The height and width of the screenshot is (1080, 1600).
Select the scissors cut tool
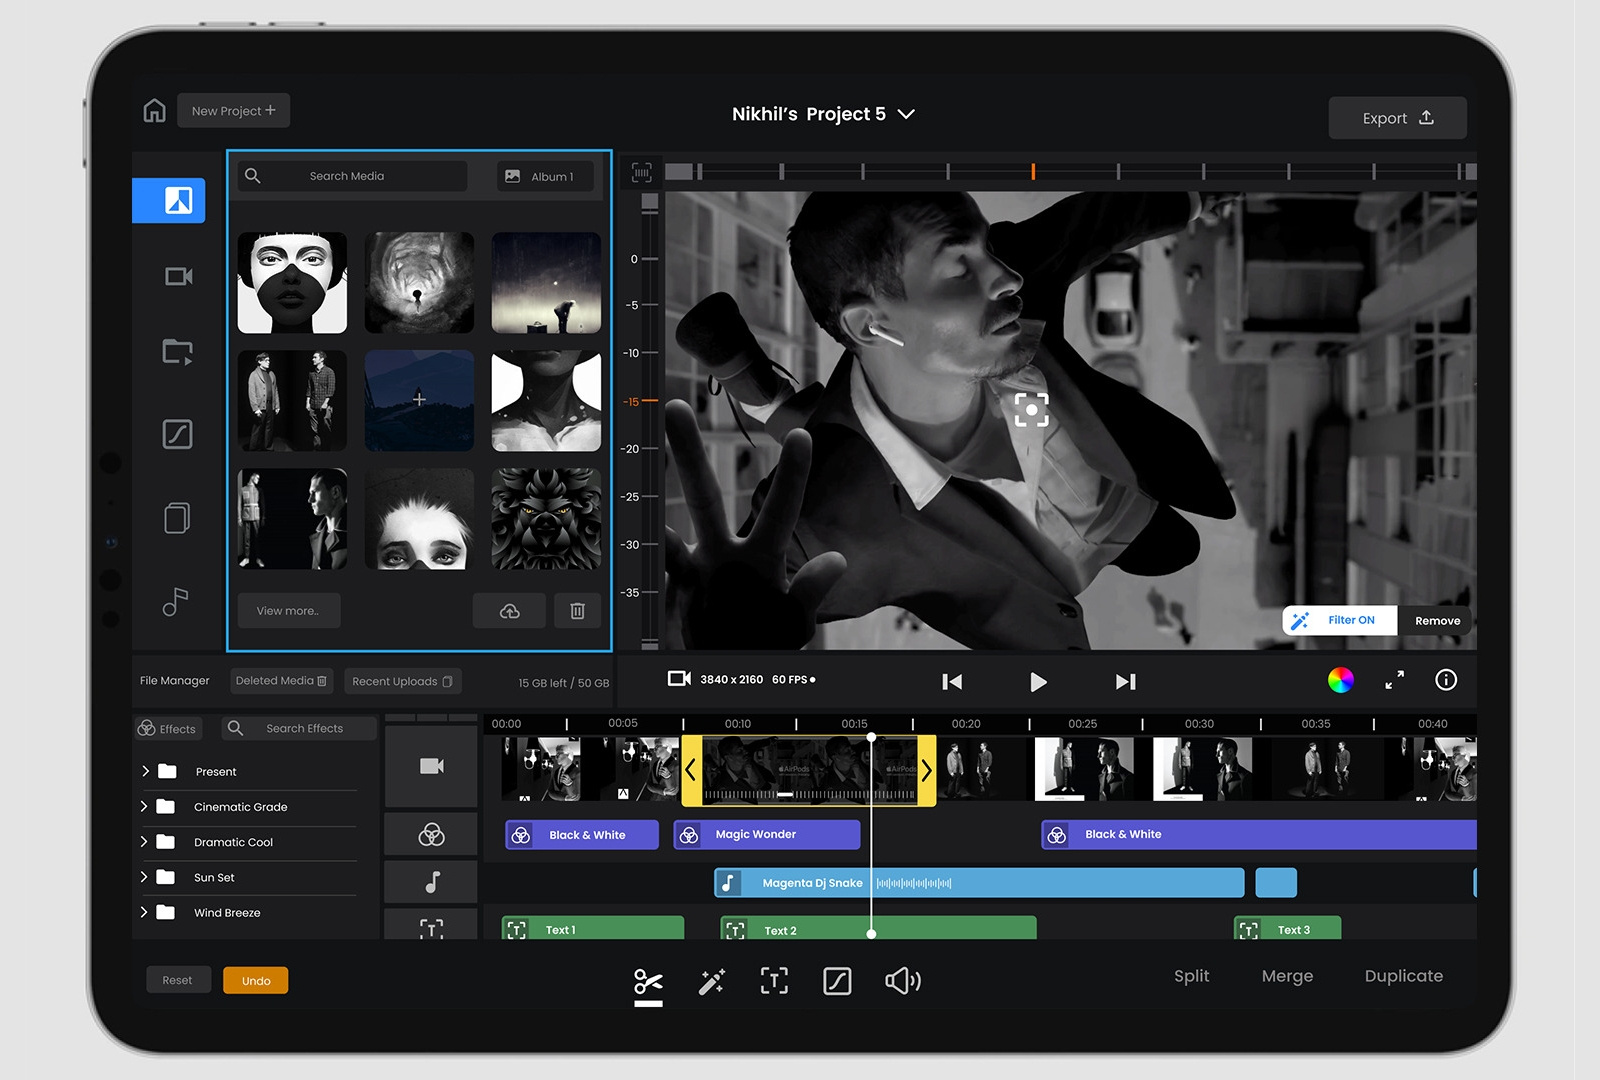647,980
